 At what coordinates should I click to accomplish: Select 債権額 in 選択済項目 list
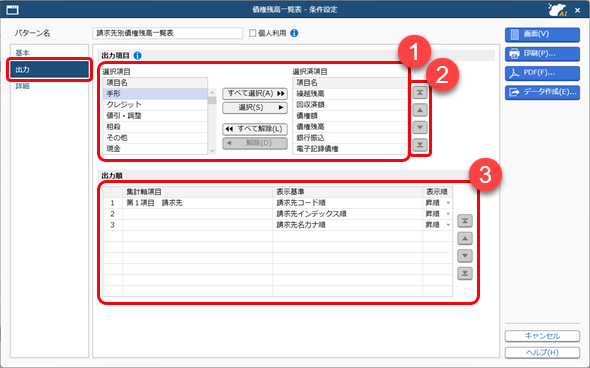(350, 116)
